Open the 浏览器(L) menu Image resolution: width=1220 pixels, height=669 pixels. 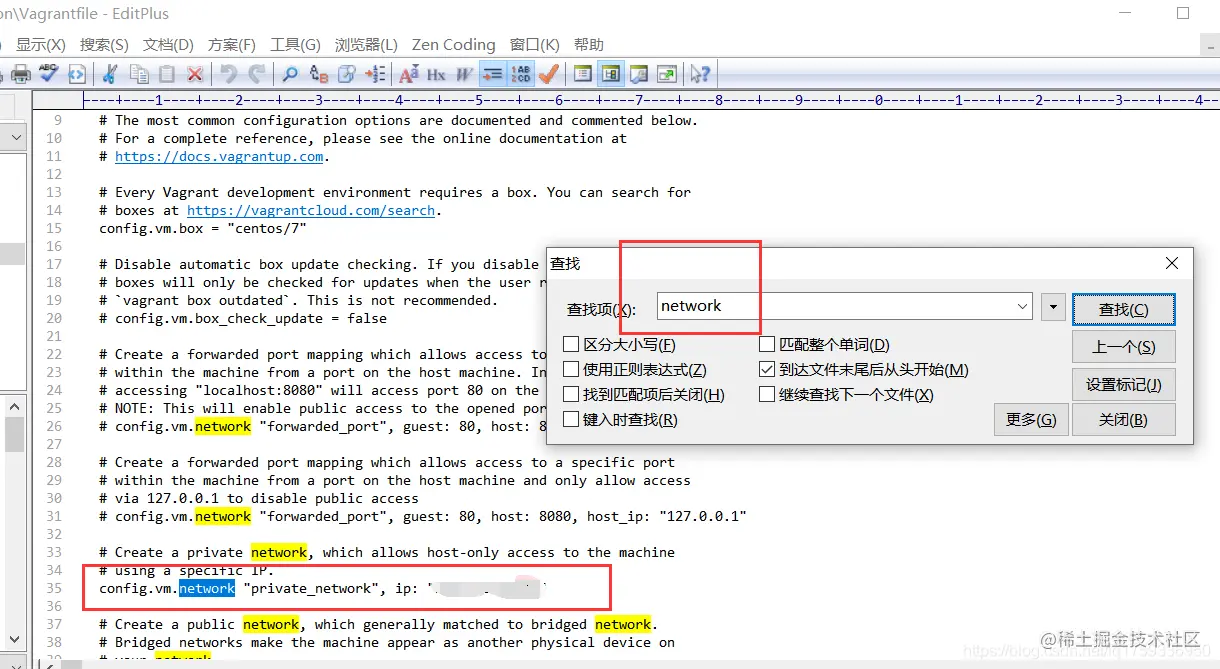tap(366, 45)
